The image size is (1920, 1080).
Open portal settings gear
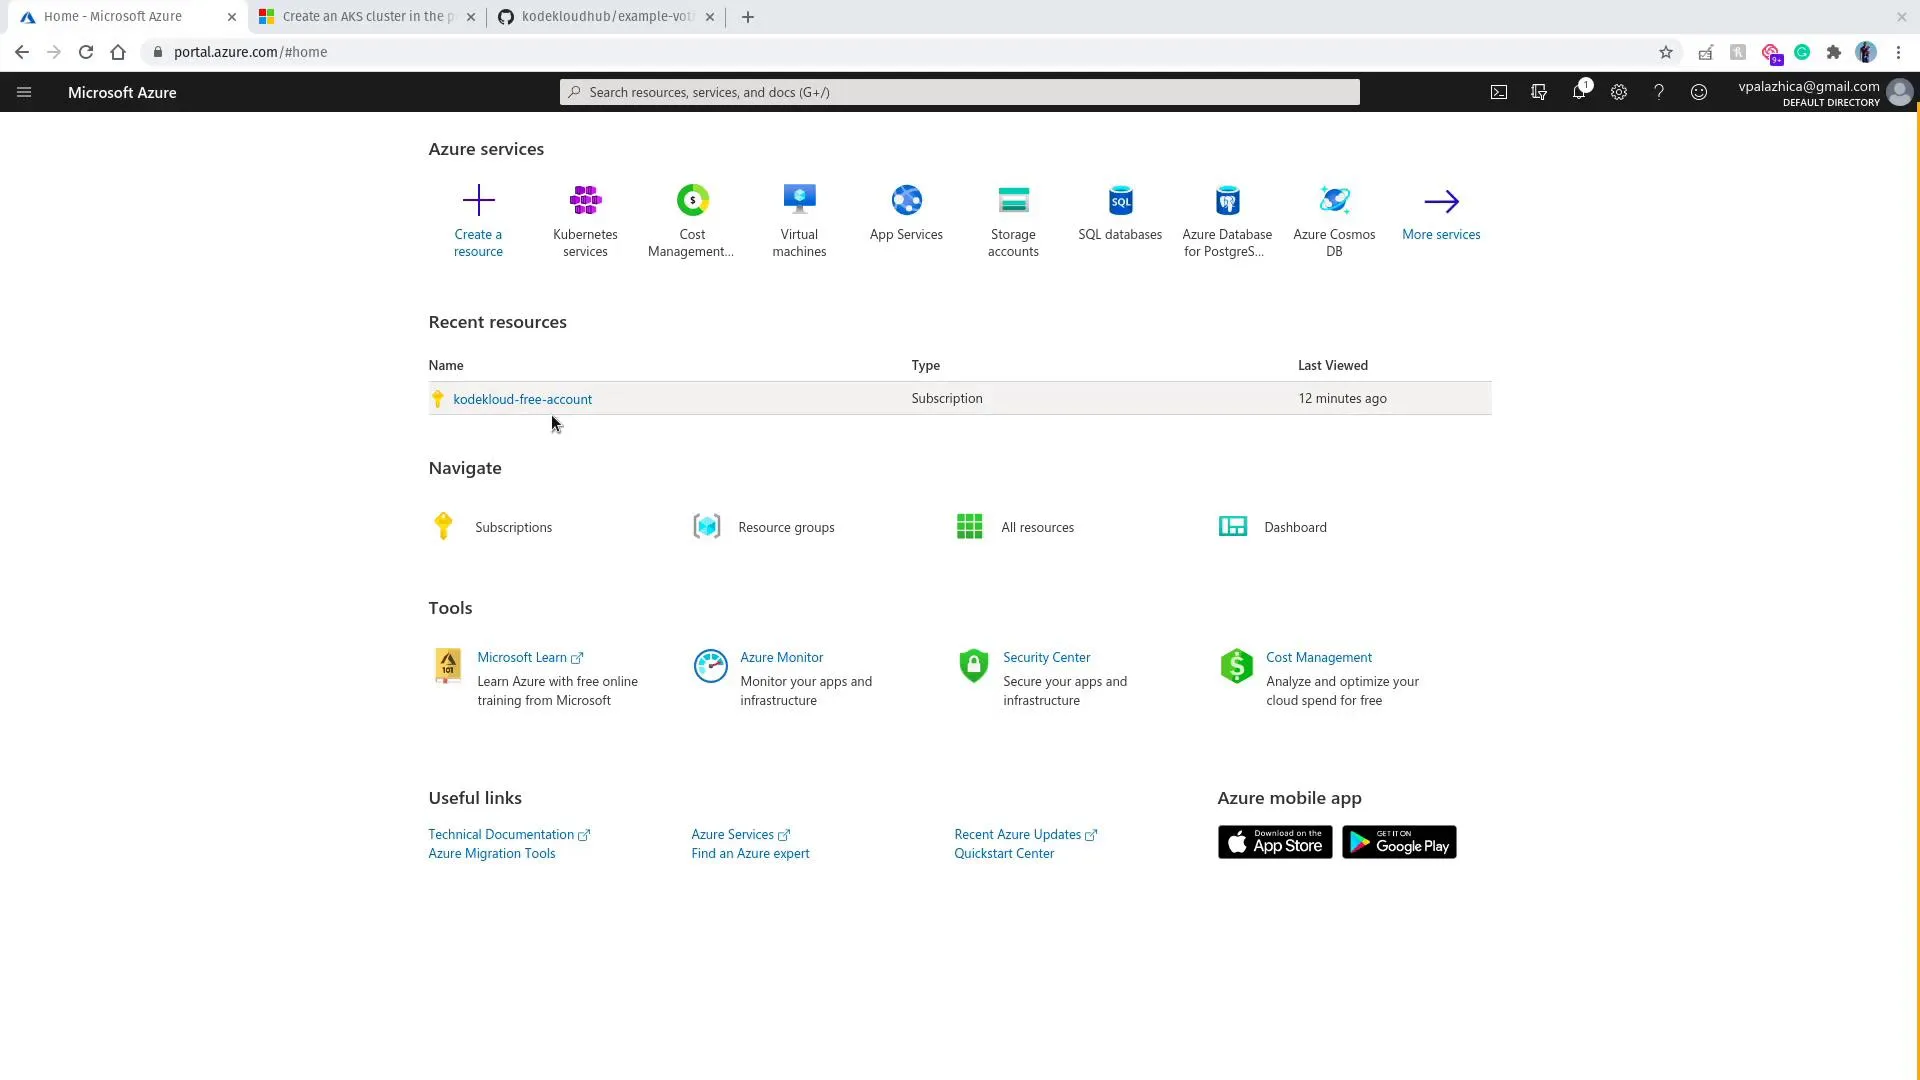(1620, 92)
